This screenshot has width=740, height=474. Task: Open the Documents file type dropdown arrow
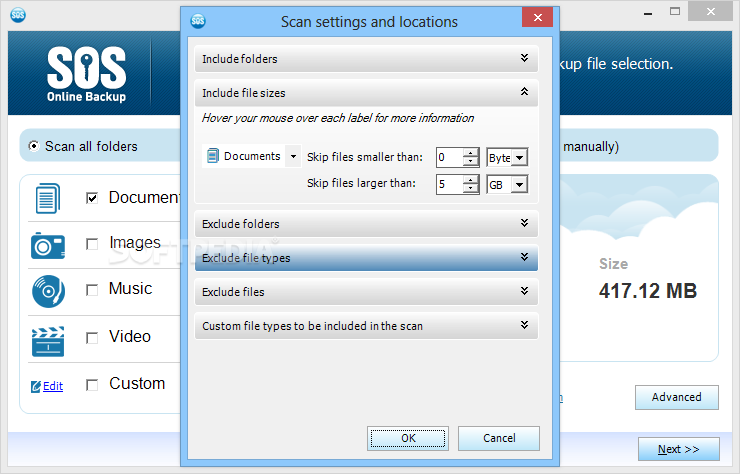tap(293, 156)
